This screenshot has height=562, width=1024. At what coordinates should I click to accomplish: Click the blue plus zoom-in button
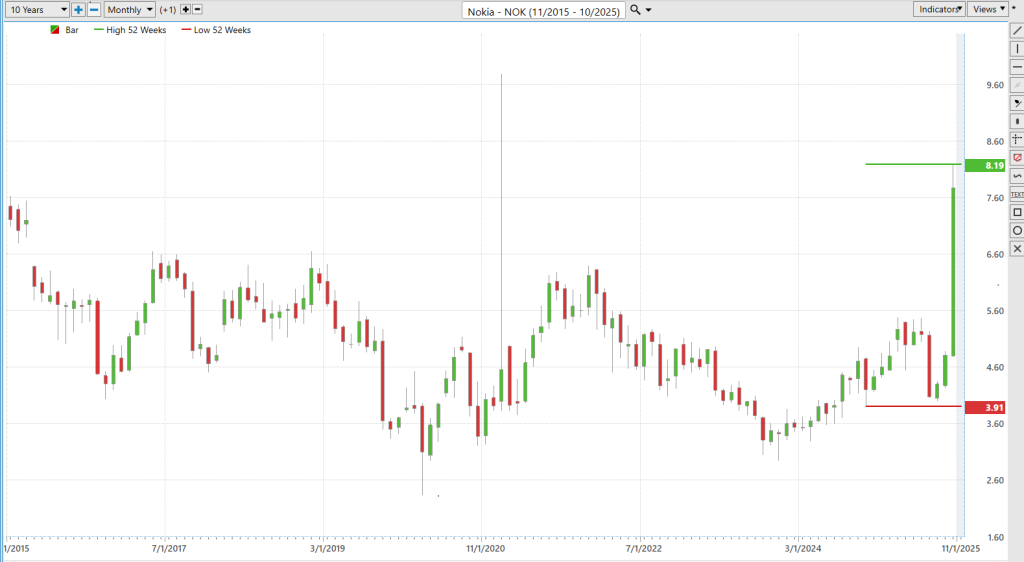[78, 9]
